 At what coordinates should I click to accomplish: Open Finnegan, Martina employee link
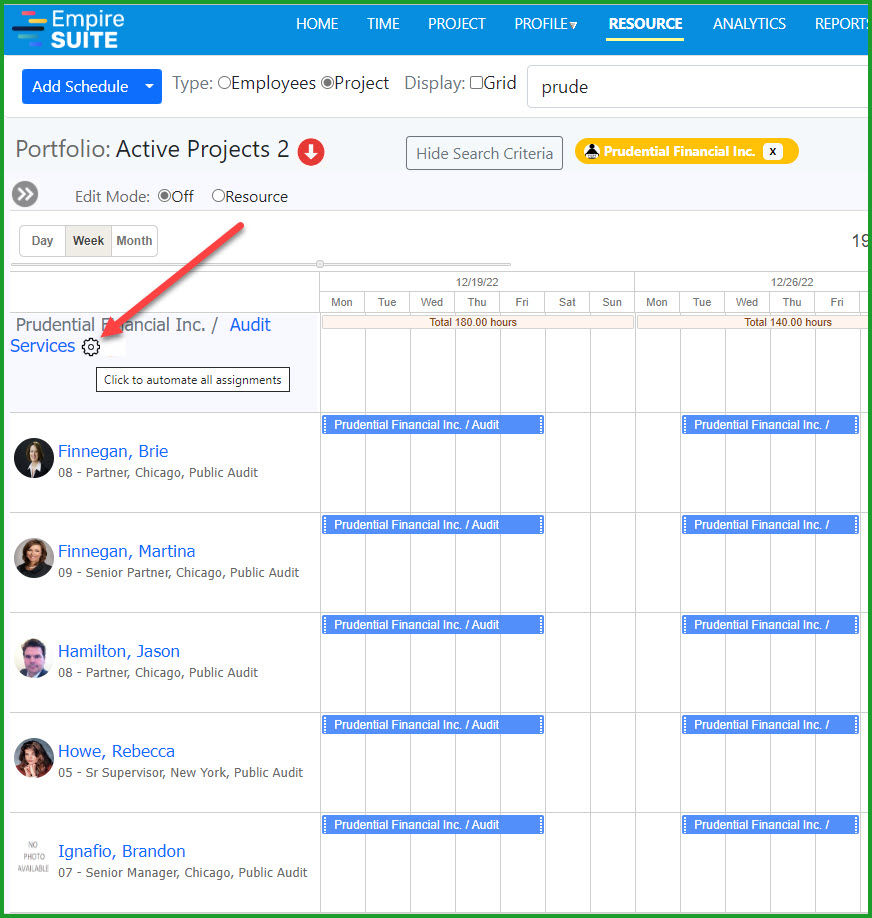point(126,552)
